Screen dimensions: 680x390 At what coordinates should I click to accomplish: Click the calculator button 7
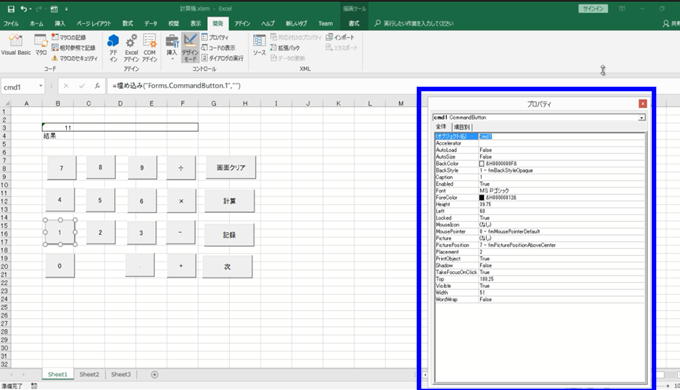pyautogui.click(x=61, y=168)
